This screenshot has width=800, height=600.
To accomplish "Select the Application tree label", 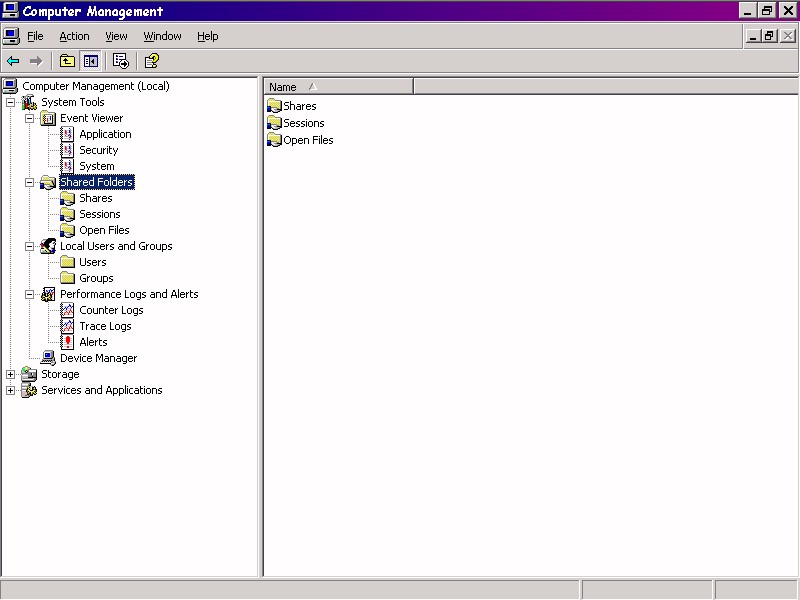I will tap(105, 134).
